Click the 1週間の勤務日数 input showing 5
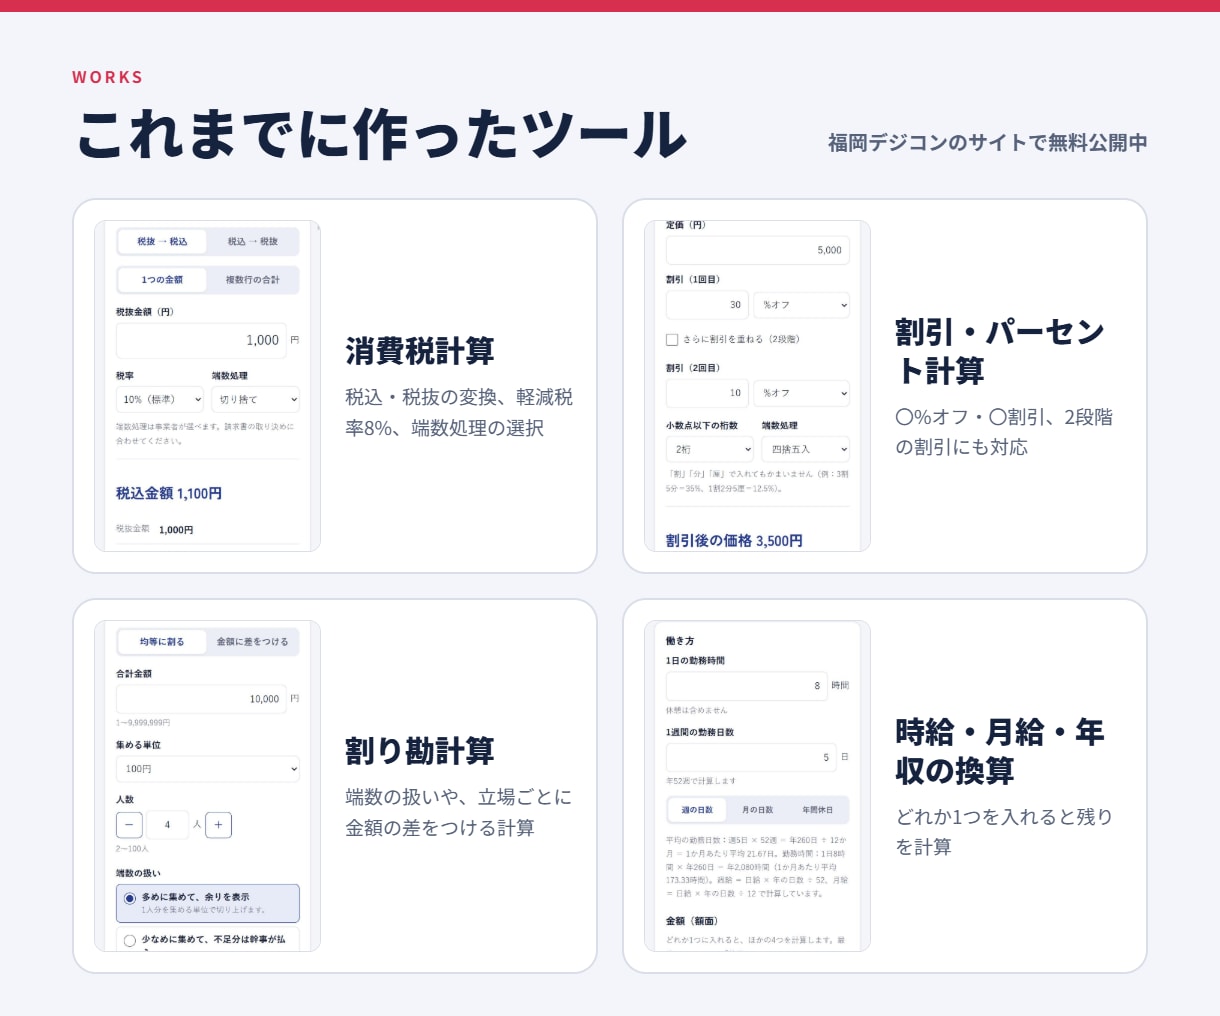Image resolution: width=1220 pixels, height=1016 pixels. click(751, 758)
